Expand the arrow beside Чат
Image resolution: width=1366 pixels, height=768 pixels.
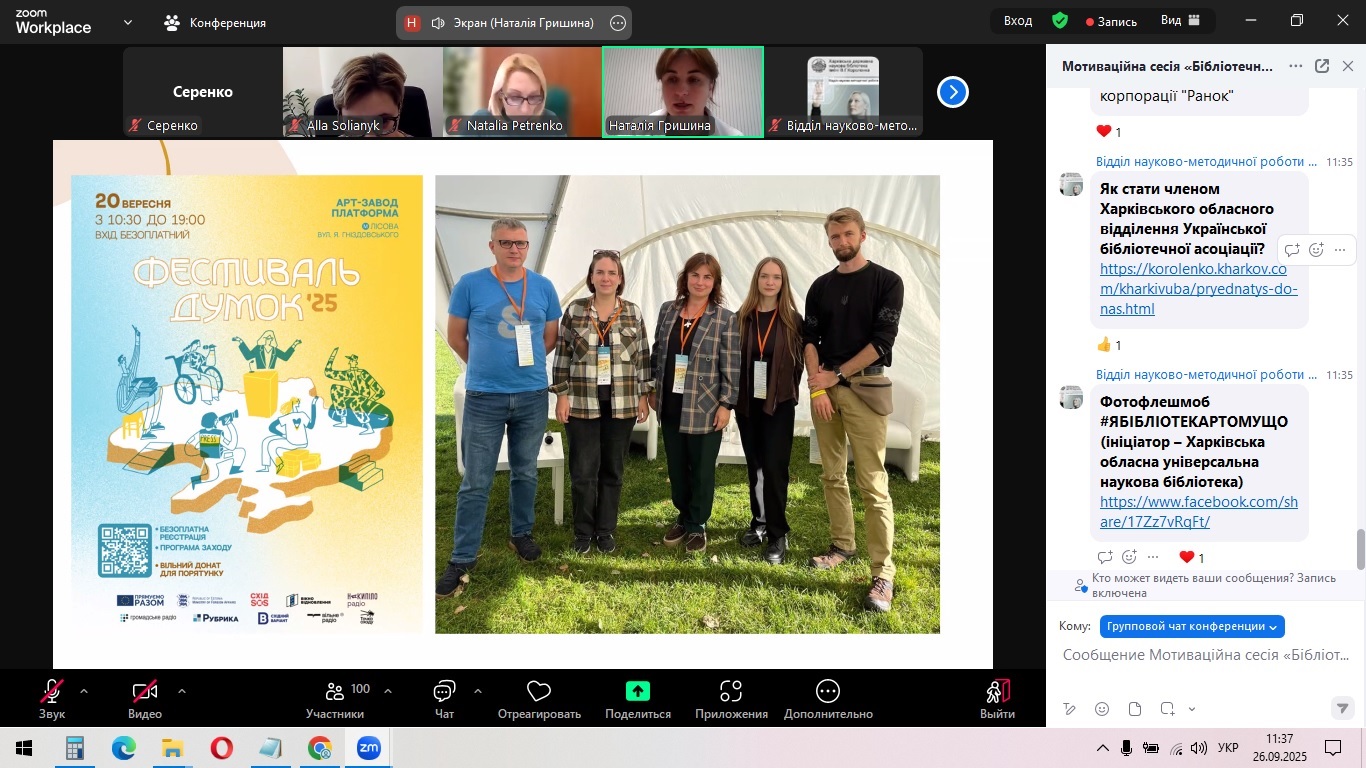pyautogui.click(x=477, y=690)
